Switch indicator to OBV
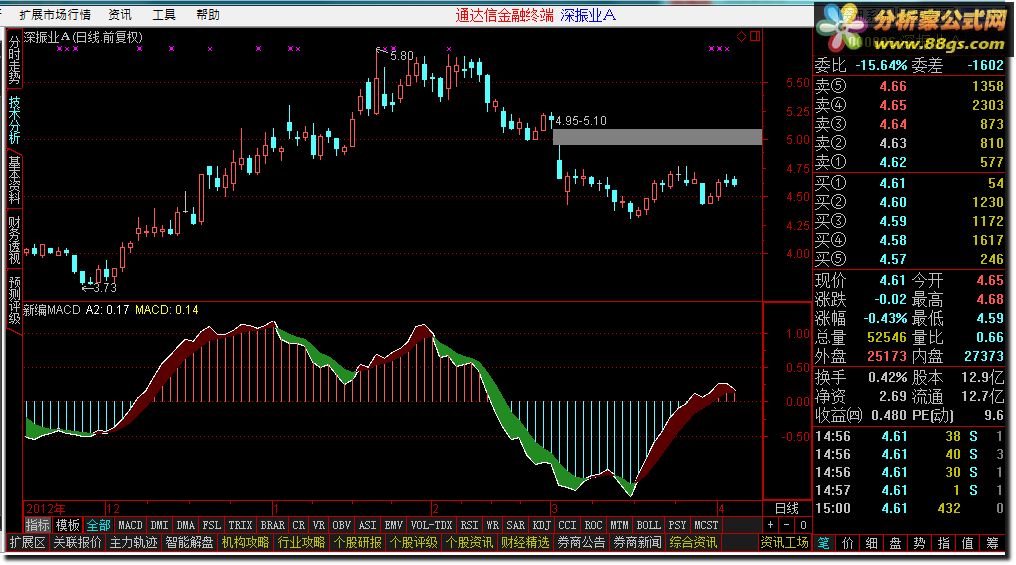 (x=341, y=525)
